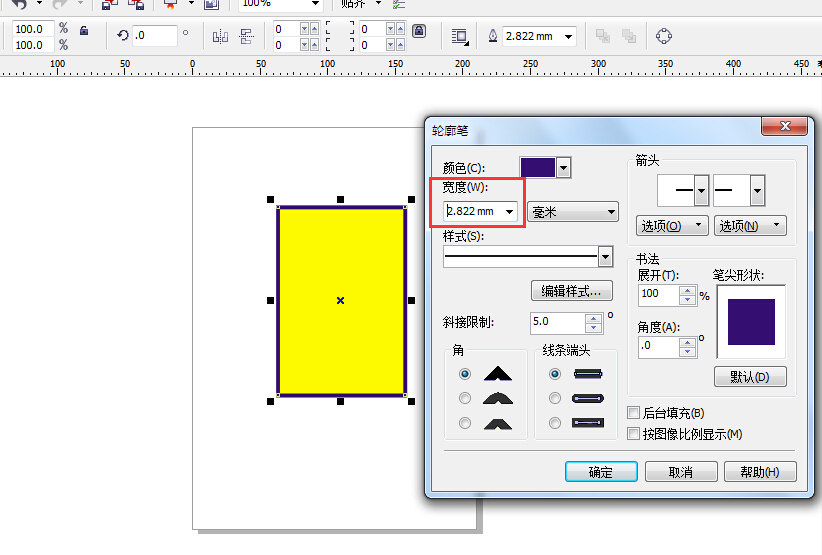Click the 默认(D) button

click(750, 377)
